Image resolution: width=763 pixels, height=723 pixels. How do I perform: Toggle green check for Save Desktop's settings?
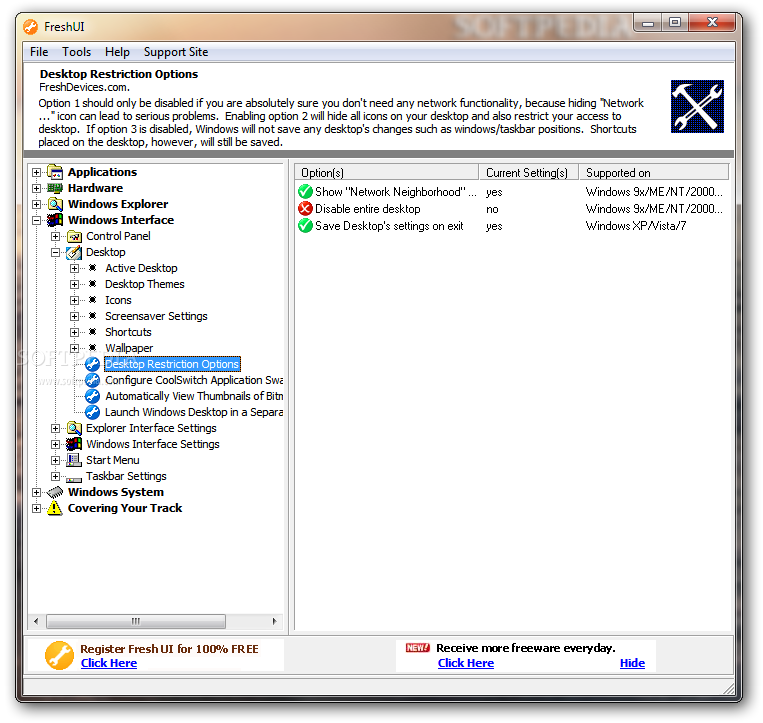click(305, 226)
